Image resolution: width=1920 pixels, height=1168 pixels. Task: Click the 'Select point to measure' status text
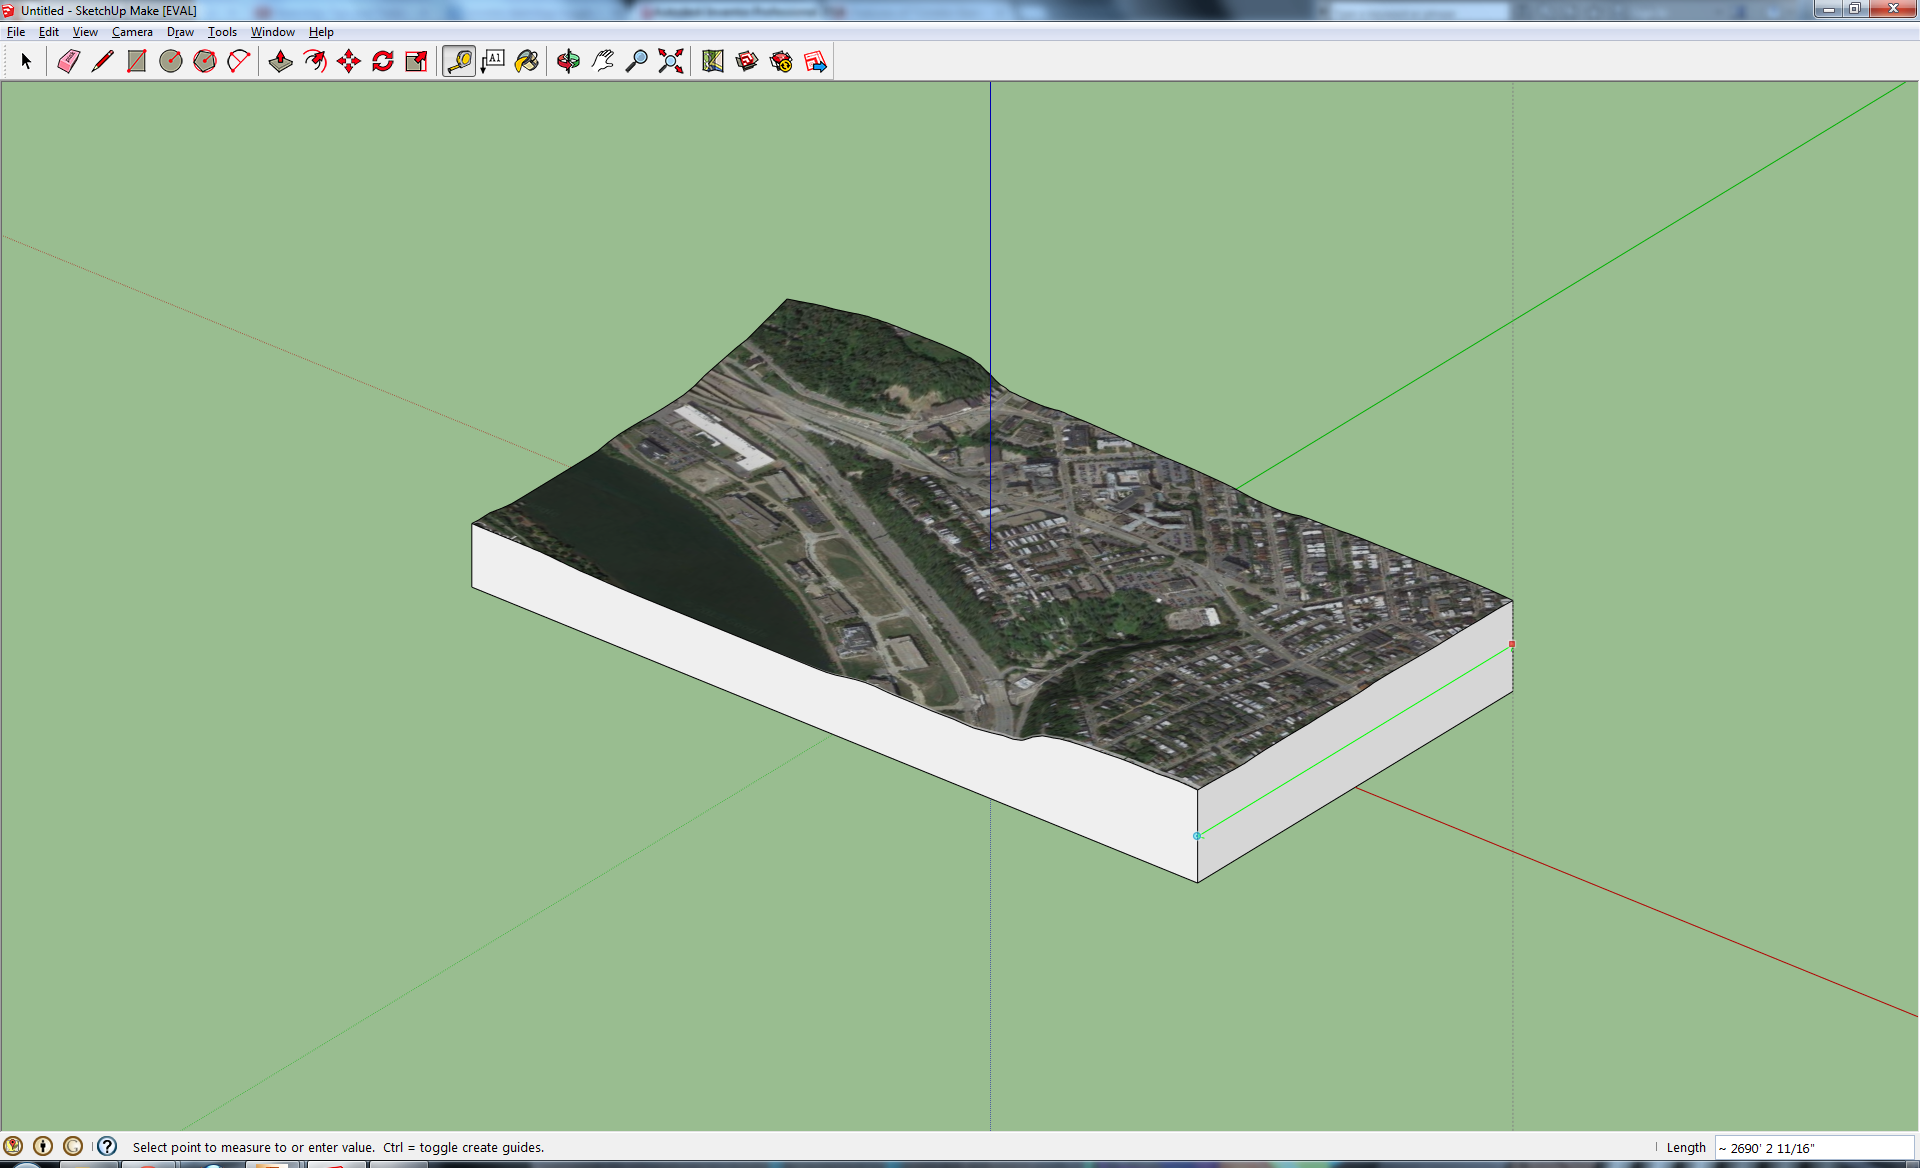pos(338,1147)
